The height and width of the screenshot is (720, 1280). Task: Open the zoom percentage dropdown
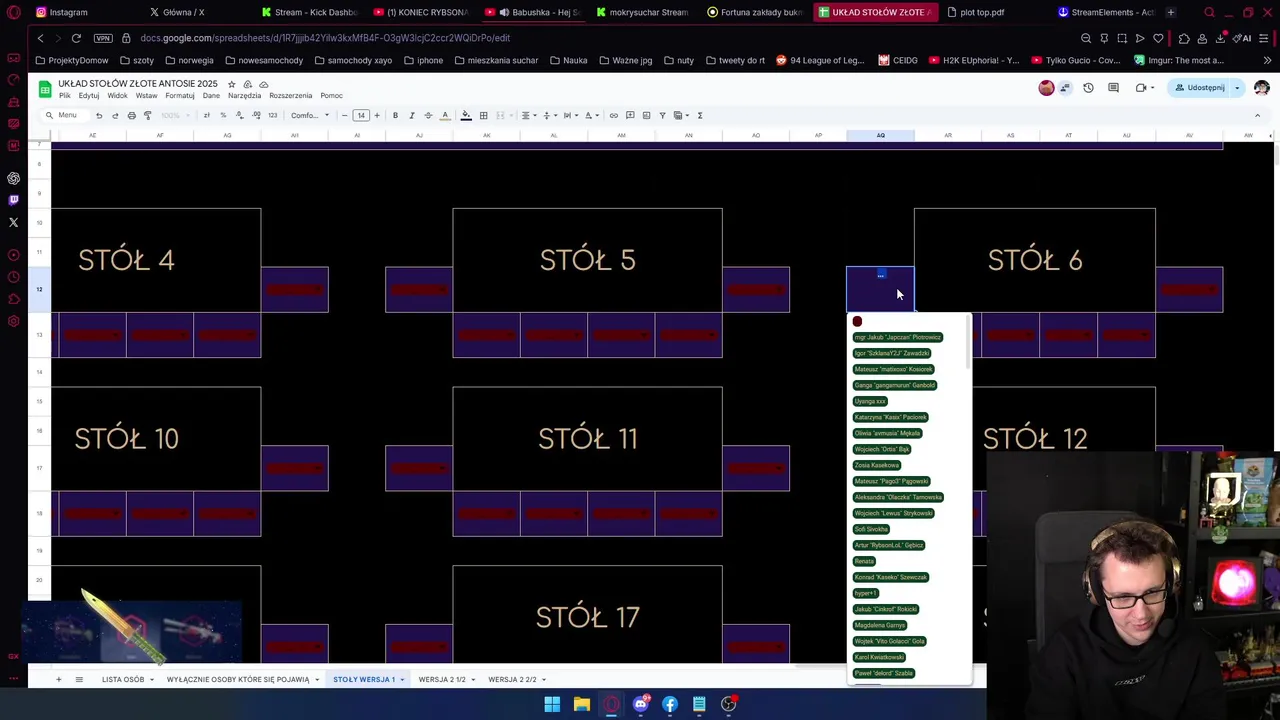177,115
